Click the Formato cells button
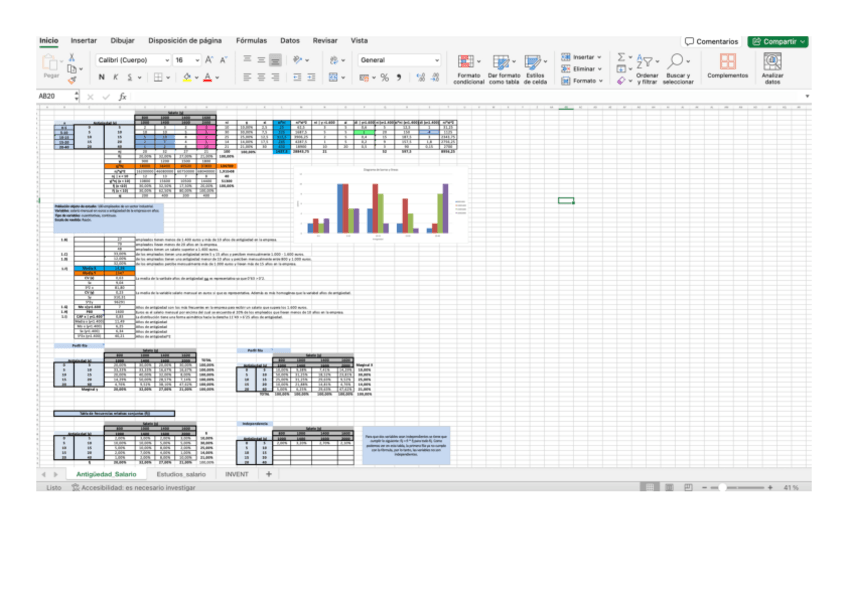This screenshot has height=599, width=848. click(x=581, y=81)
